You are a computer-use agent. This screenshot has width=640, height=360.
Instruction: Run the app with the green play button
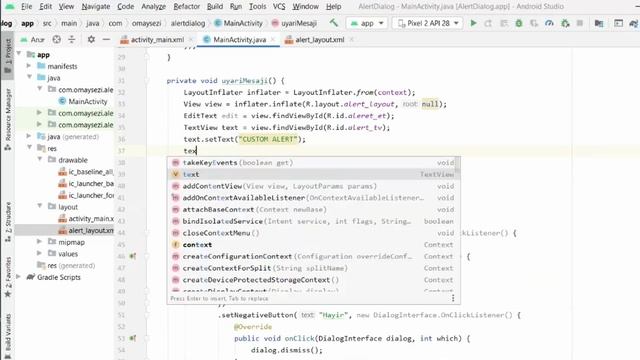coord(473,23)
